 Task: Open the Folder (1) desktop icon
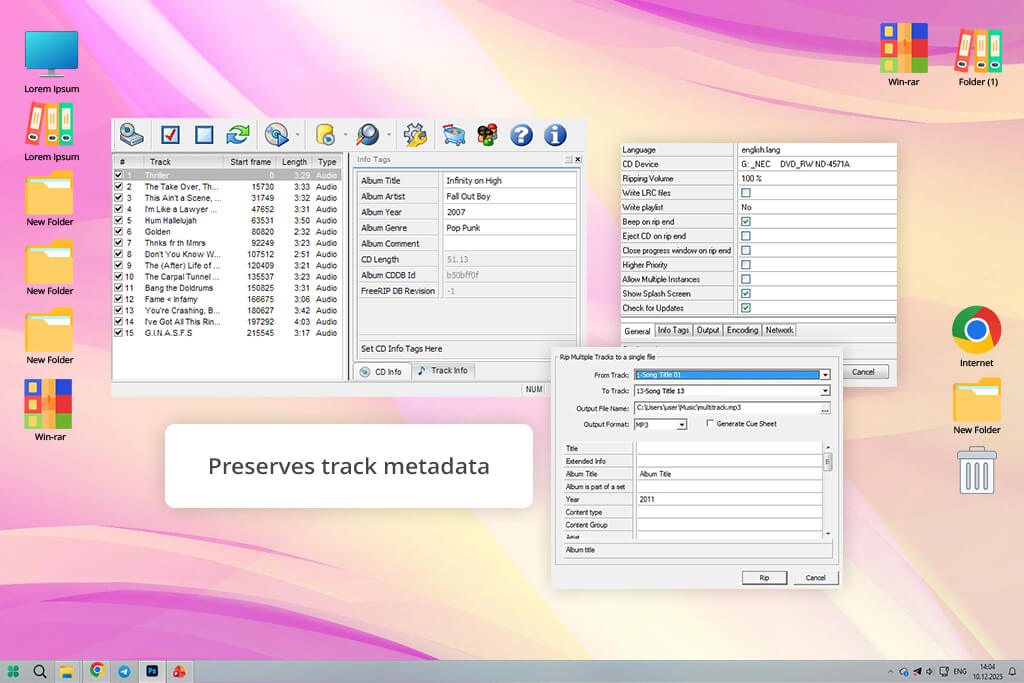point(978,55)
